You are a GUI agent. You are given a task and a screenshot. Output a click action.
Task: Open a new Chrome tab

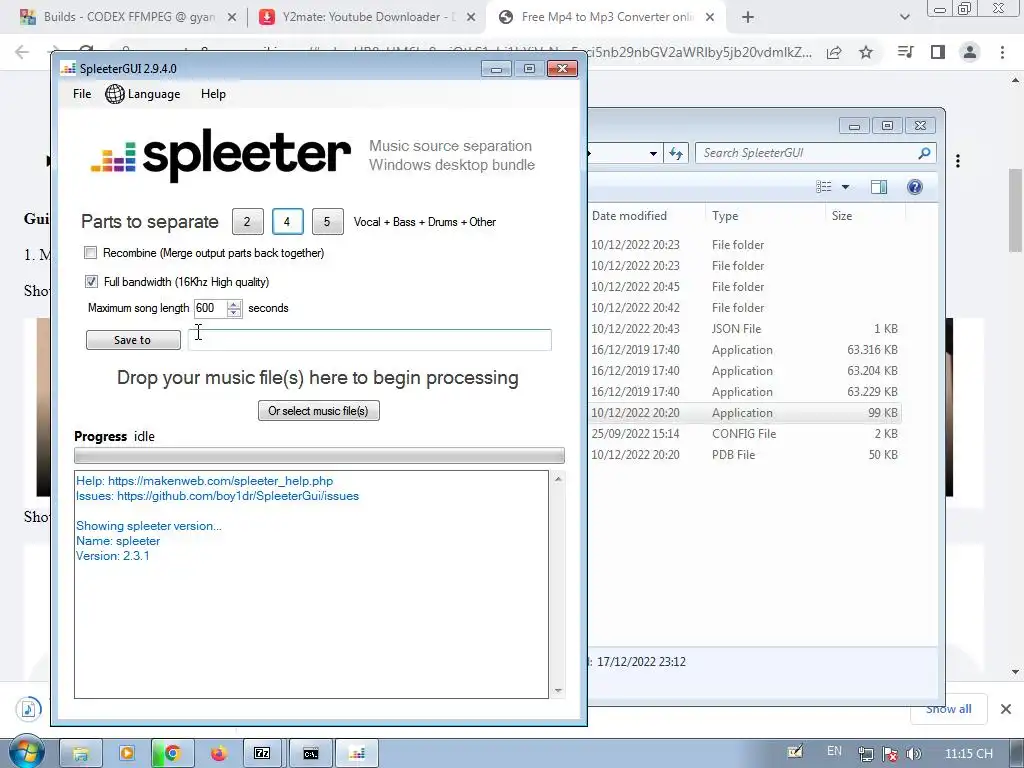point(748,18)
